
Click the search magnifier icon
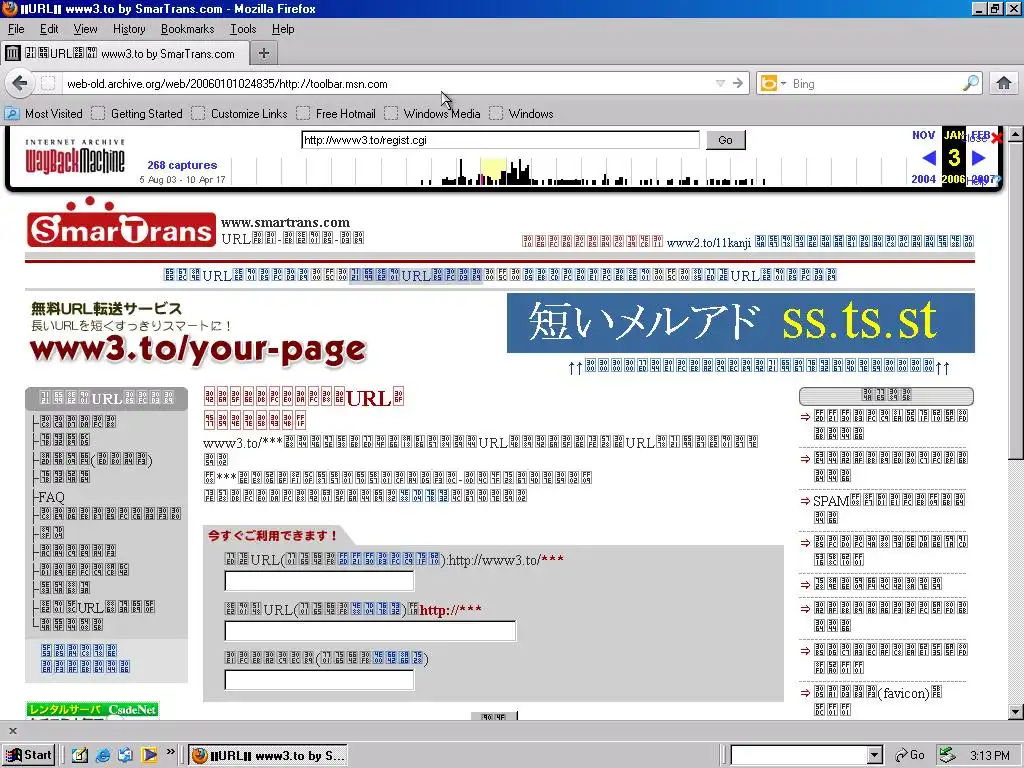(x=970, y=84)
